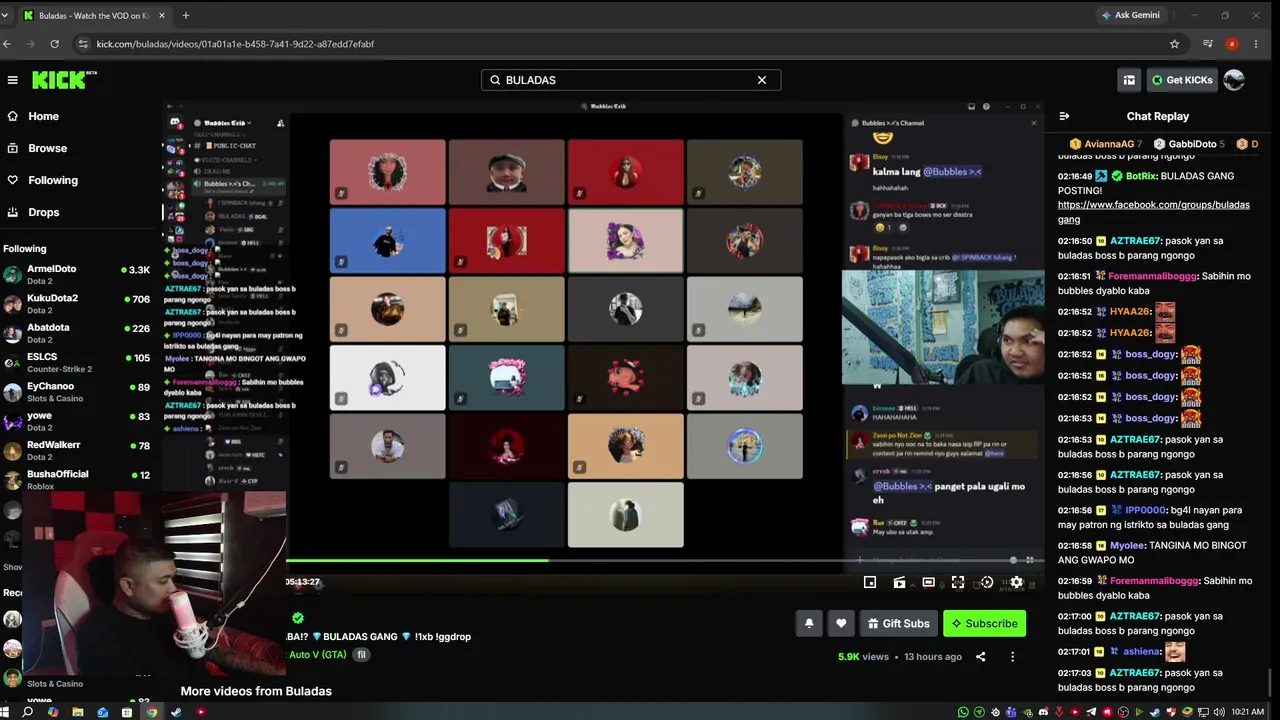Open Chrome three-dot menu
This screenshot has width=1280, height=720.
coord(1256,44)
